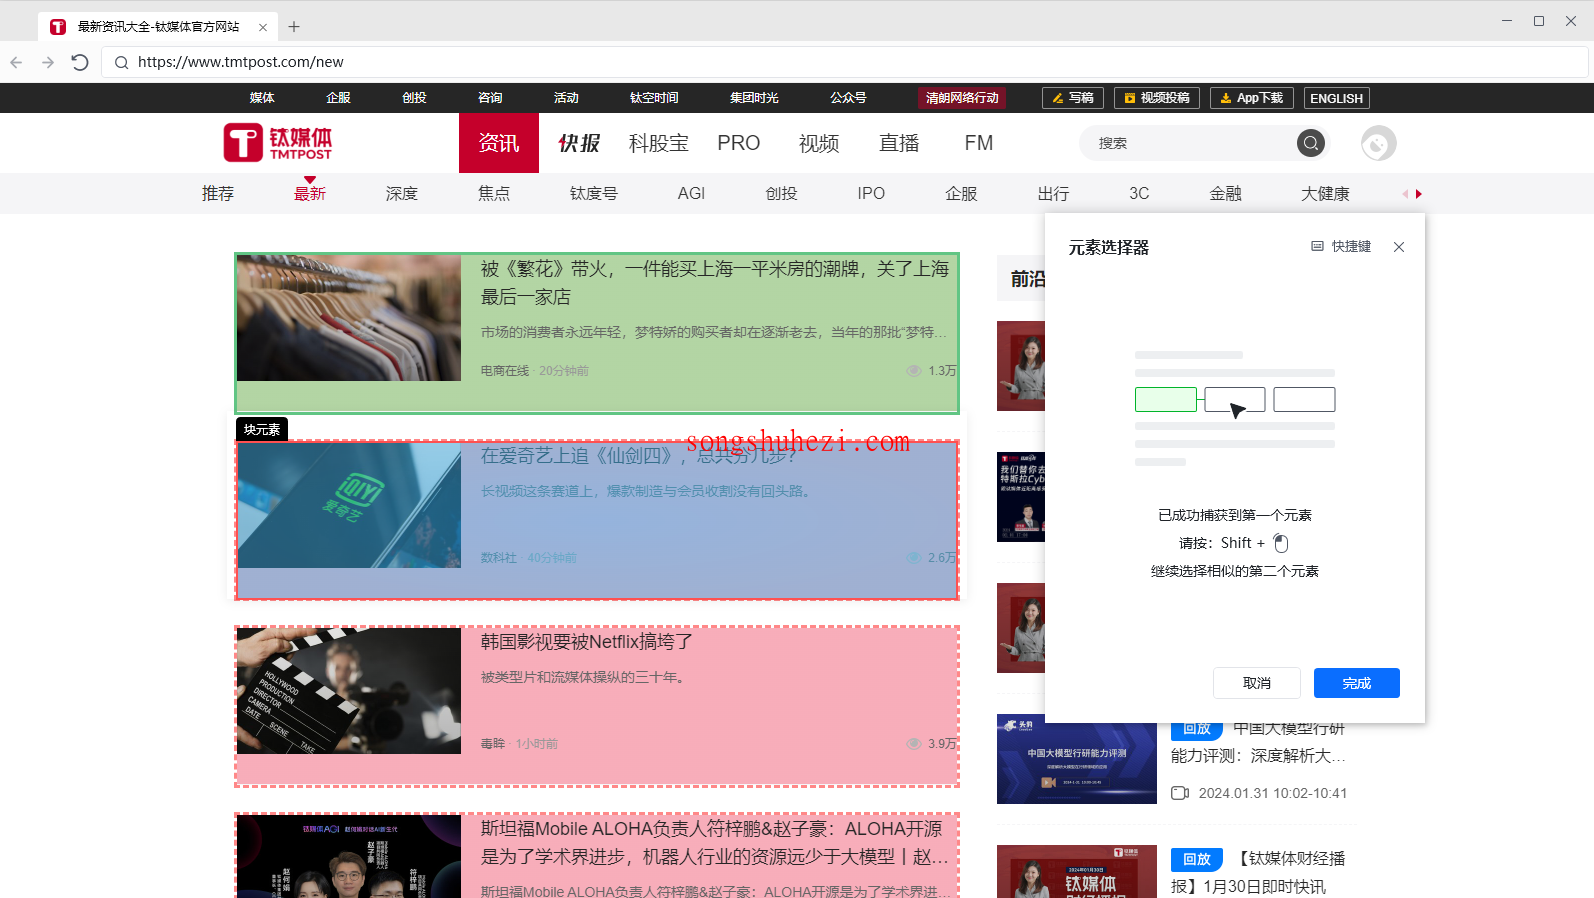
Task: Select the 快报 main tab
Action: [x=579, y=143]
